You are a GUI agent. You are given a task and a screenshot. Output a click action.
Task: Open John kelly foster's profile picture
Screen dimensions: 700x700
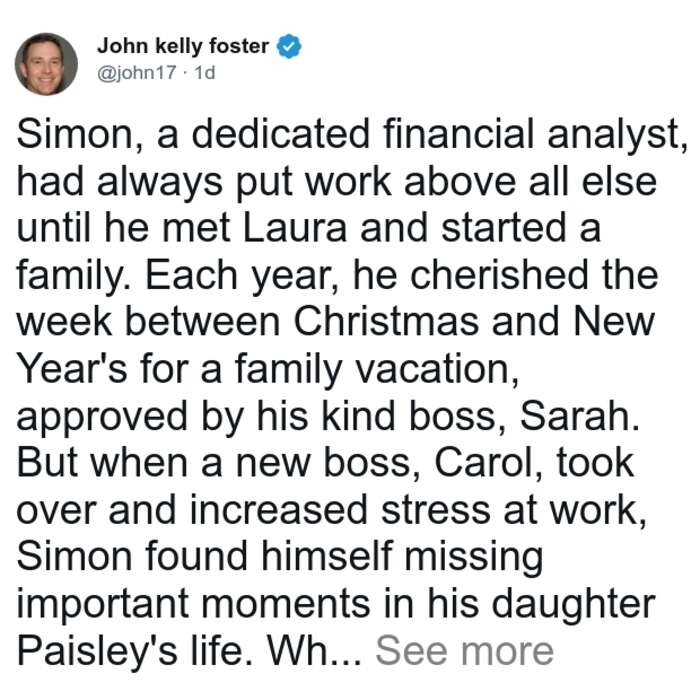click(46, 64)
